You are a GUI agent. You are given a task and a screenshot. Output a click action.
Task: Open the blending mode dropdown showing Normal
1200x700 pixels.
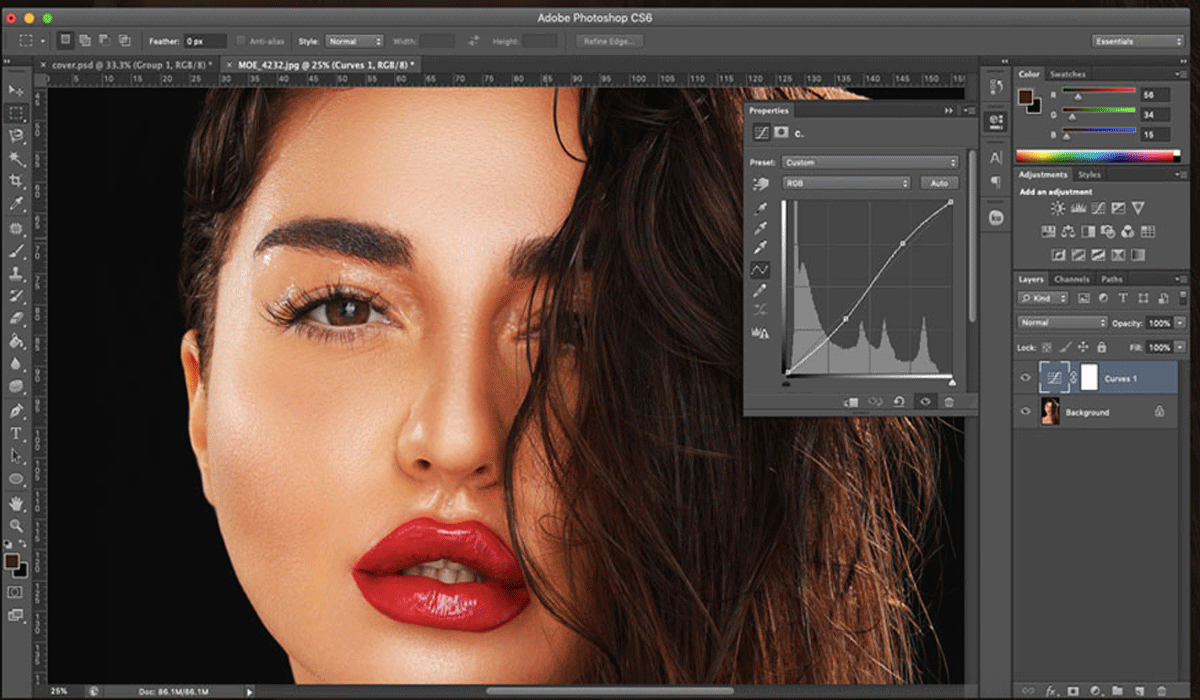tap(1062, 322)
